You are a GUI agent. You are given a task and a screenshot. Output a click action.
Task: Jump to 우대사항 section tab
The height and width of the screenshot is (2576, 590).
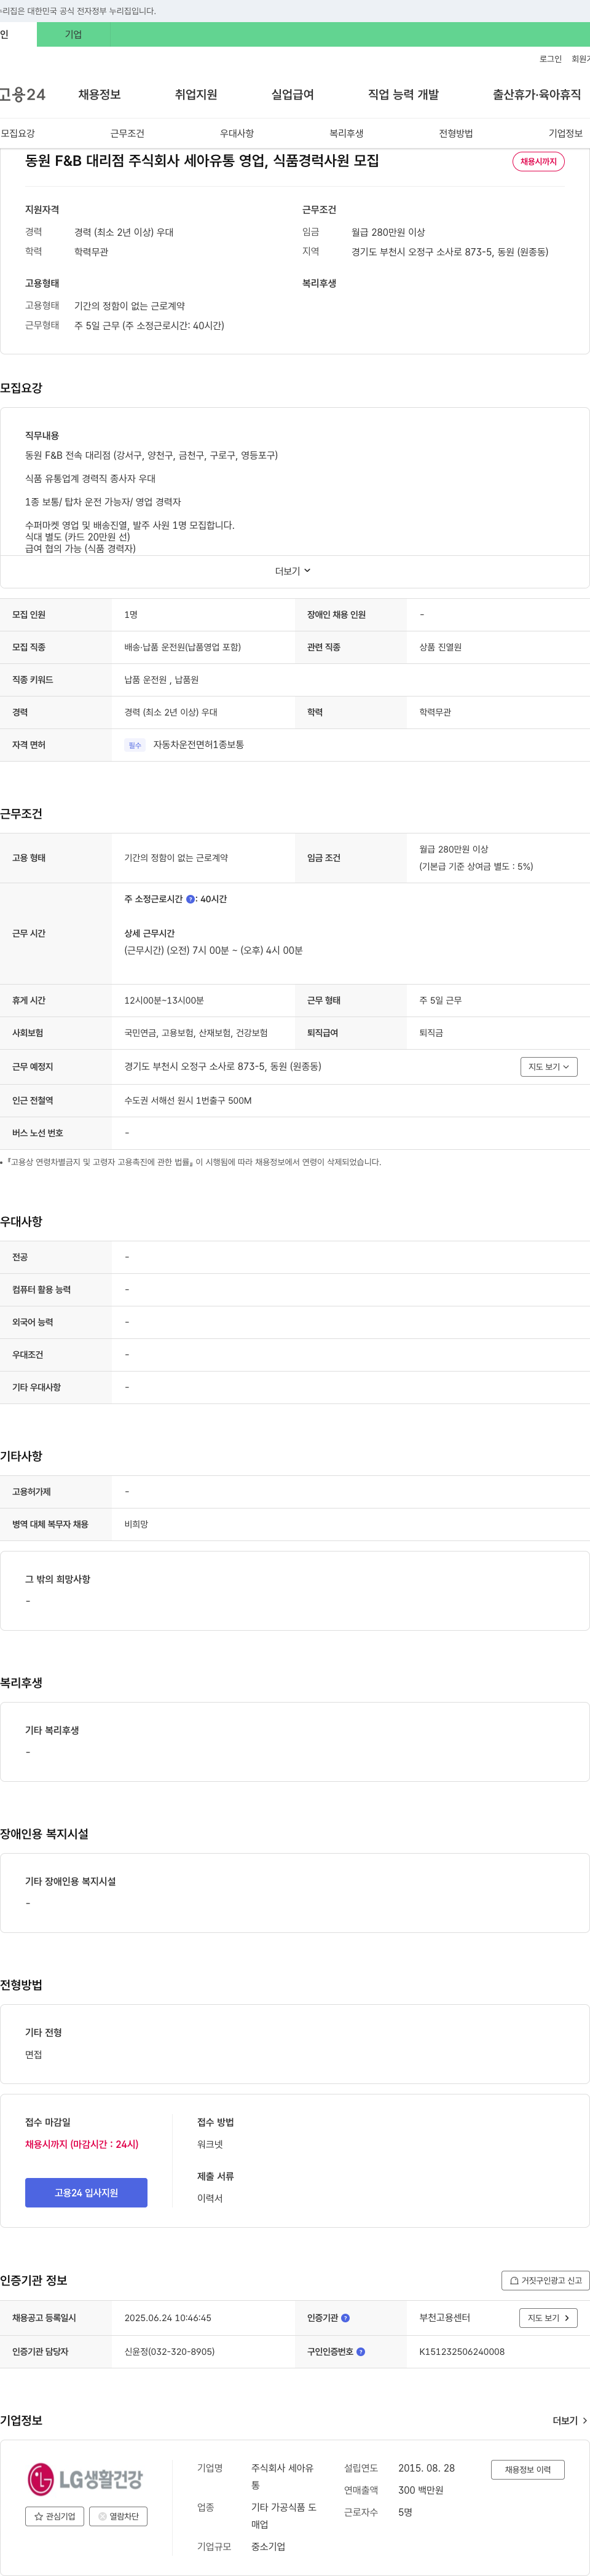(237, 133)
